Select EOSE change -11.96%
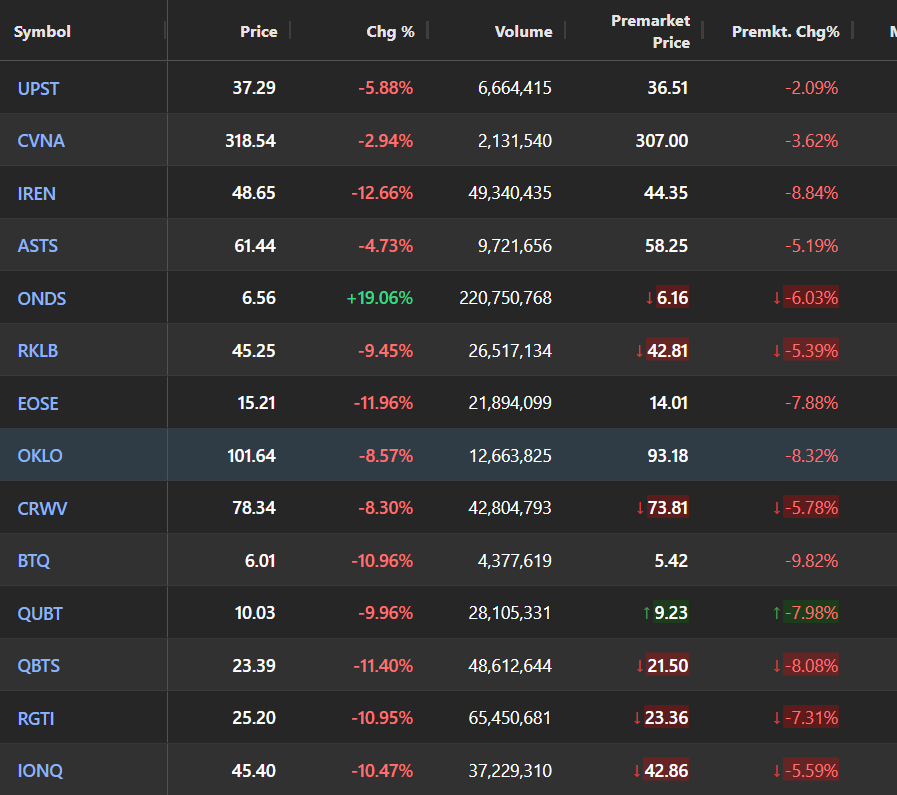This screenshot has width=897, height=795. pyautogui.click(x=383, y=403)
